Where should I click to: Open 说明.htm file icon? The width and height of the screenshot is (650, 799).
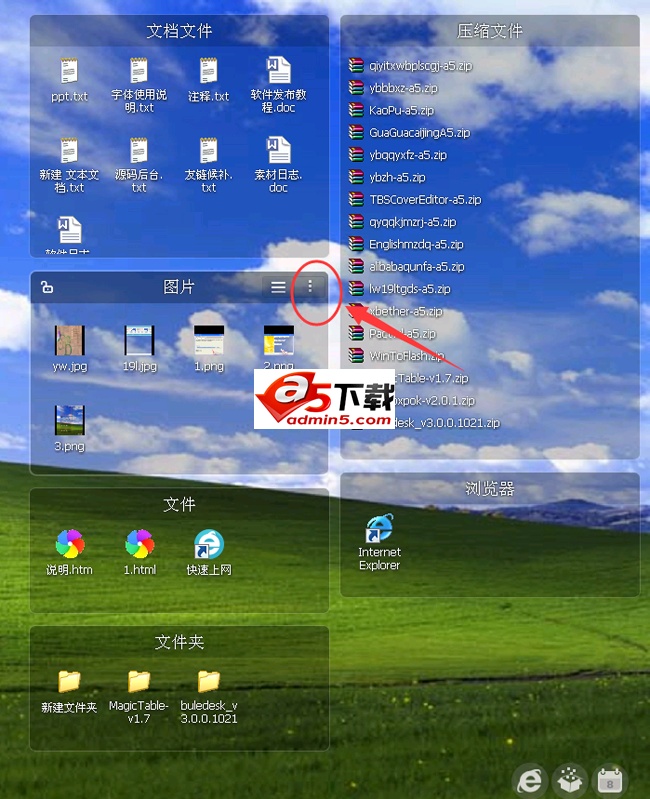point(70,544)
